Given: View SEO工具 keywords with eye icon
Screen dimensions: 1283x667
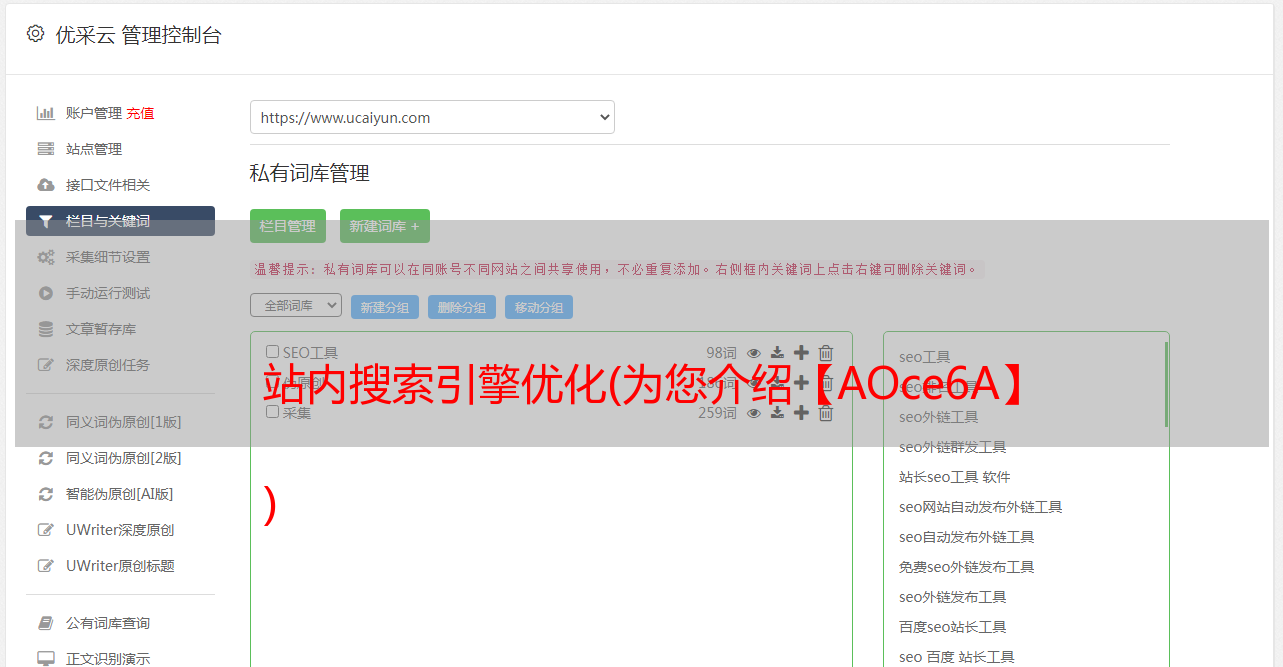Looking at the screenshot, I should click(754, 353).
